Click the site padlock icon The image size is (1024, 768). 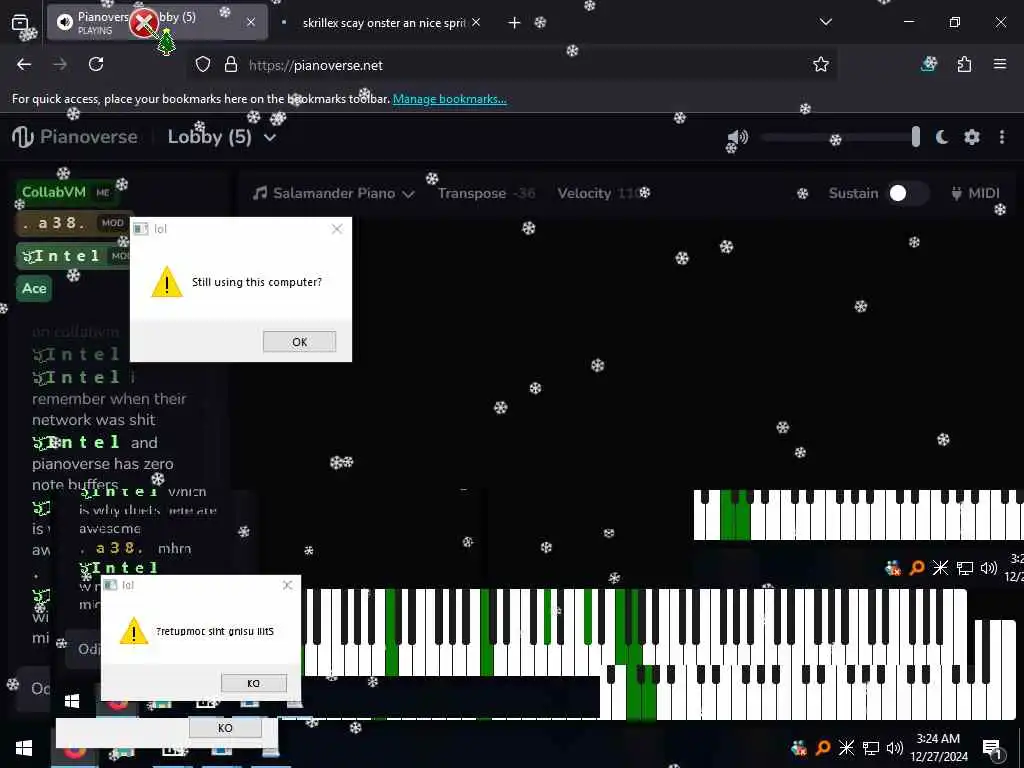point(231,65)
